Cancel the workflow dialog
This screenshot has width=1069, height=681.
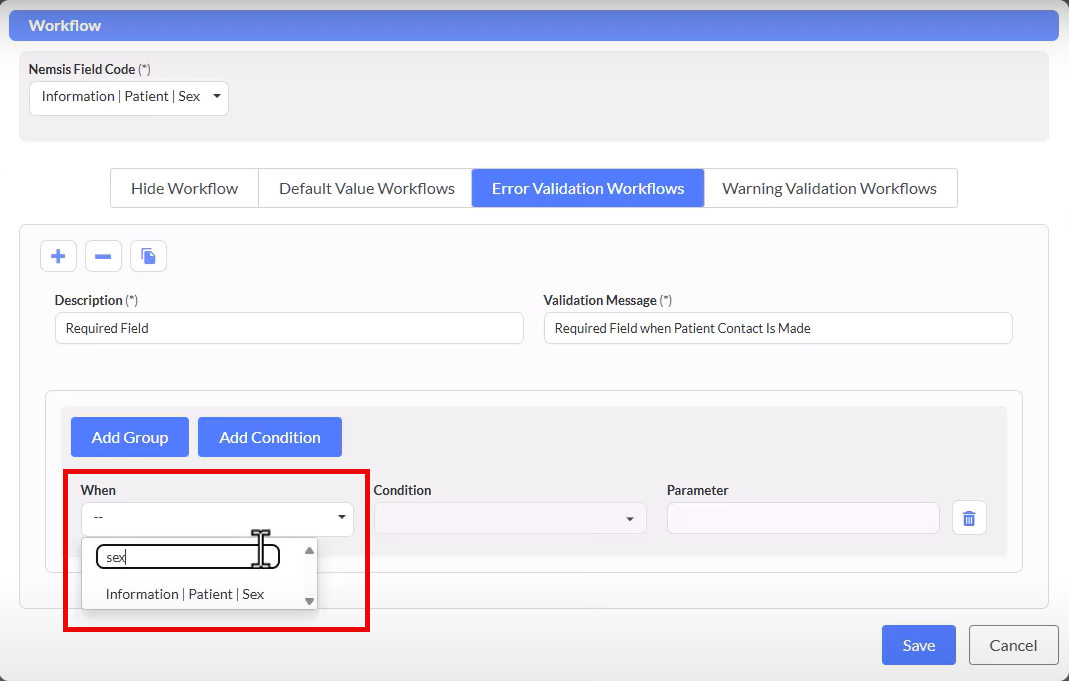(1013, 645)
